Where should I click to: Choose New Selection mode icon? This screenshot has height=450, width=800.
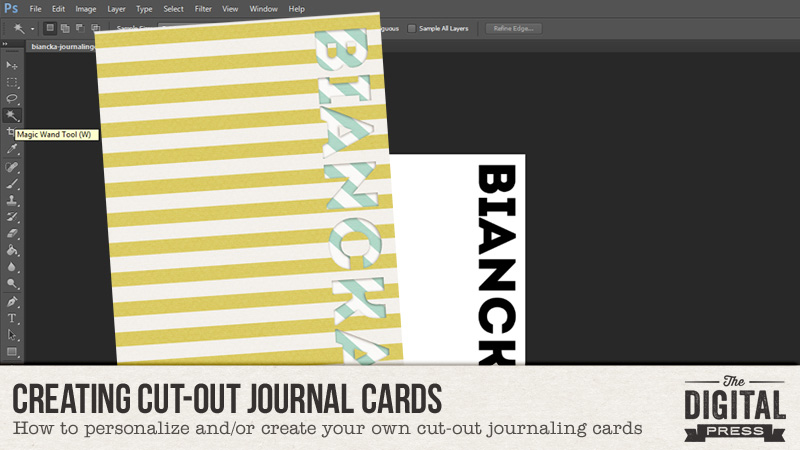49,28
